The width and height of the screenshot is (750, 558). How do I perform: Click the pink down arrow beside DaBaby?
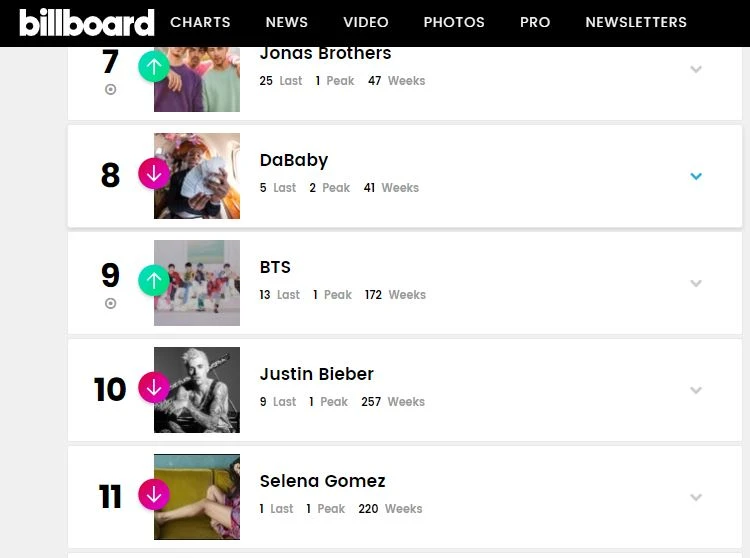[153, 174]
